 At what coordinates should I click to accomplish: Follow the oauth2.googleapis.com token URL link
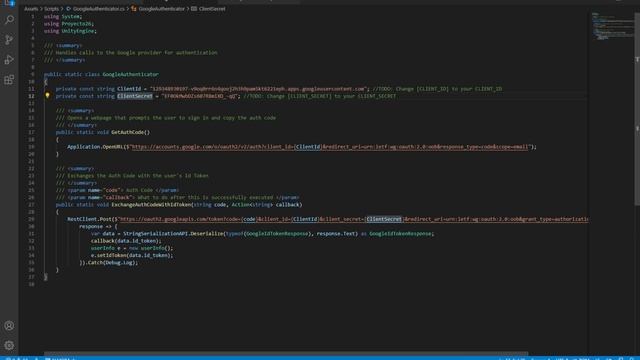[x=353, y=219]
